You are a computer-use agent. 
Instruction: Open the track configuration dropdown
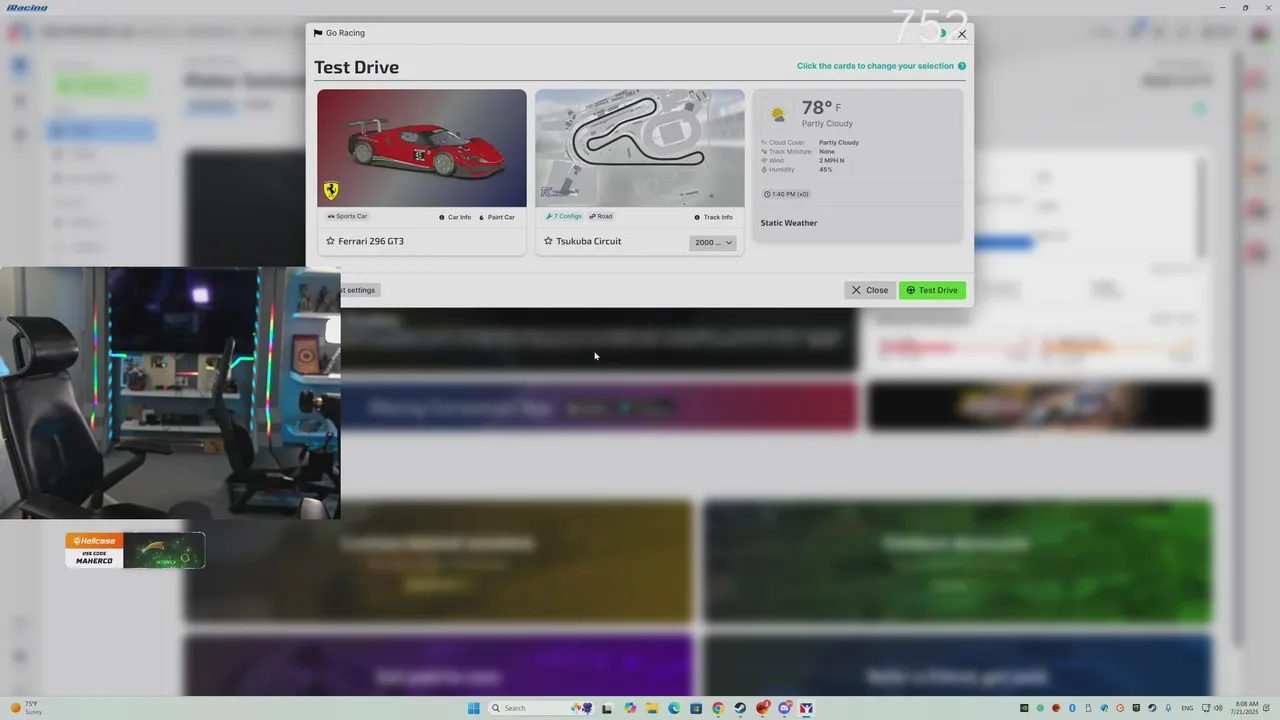tap(713, 243)
